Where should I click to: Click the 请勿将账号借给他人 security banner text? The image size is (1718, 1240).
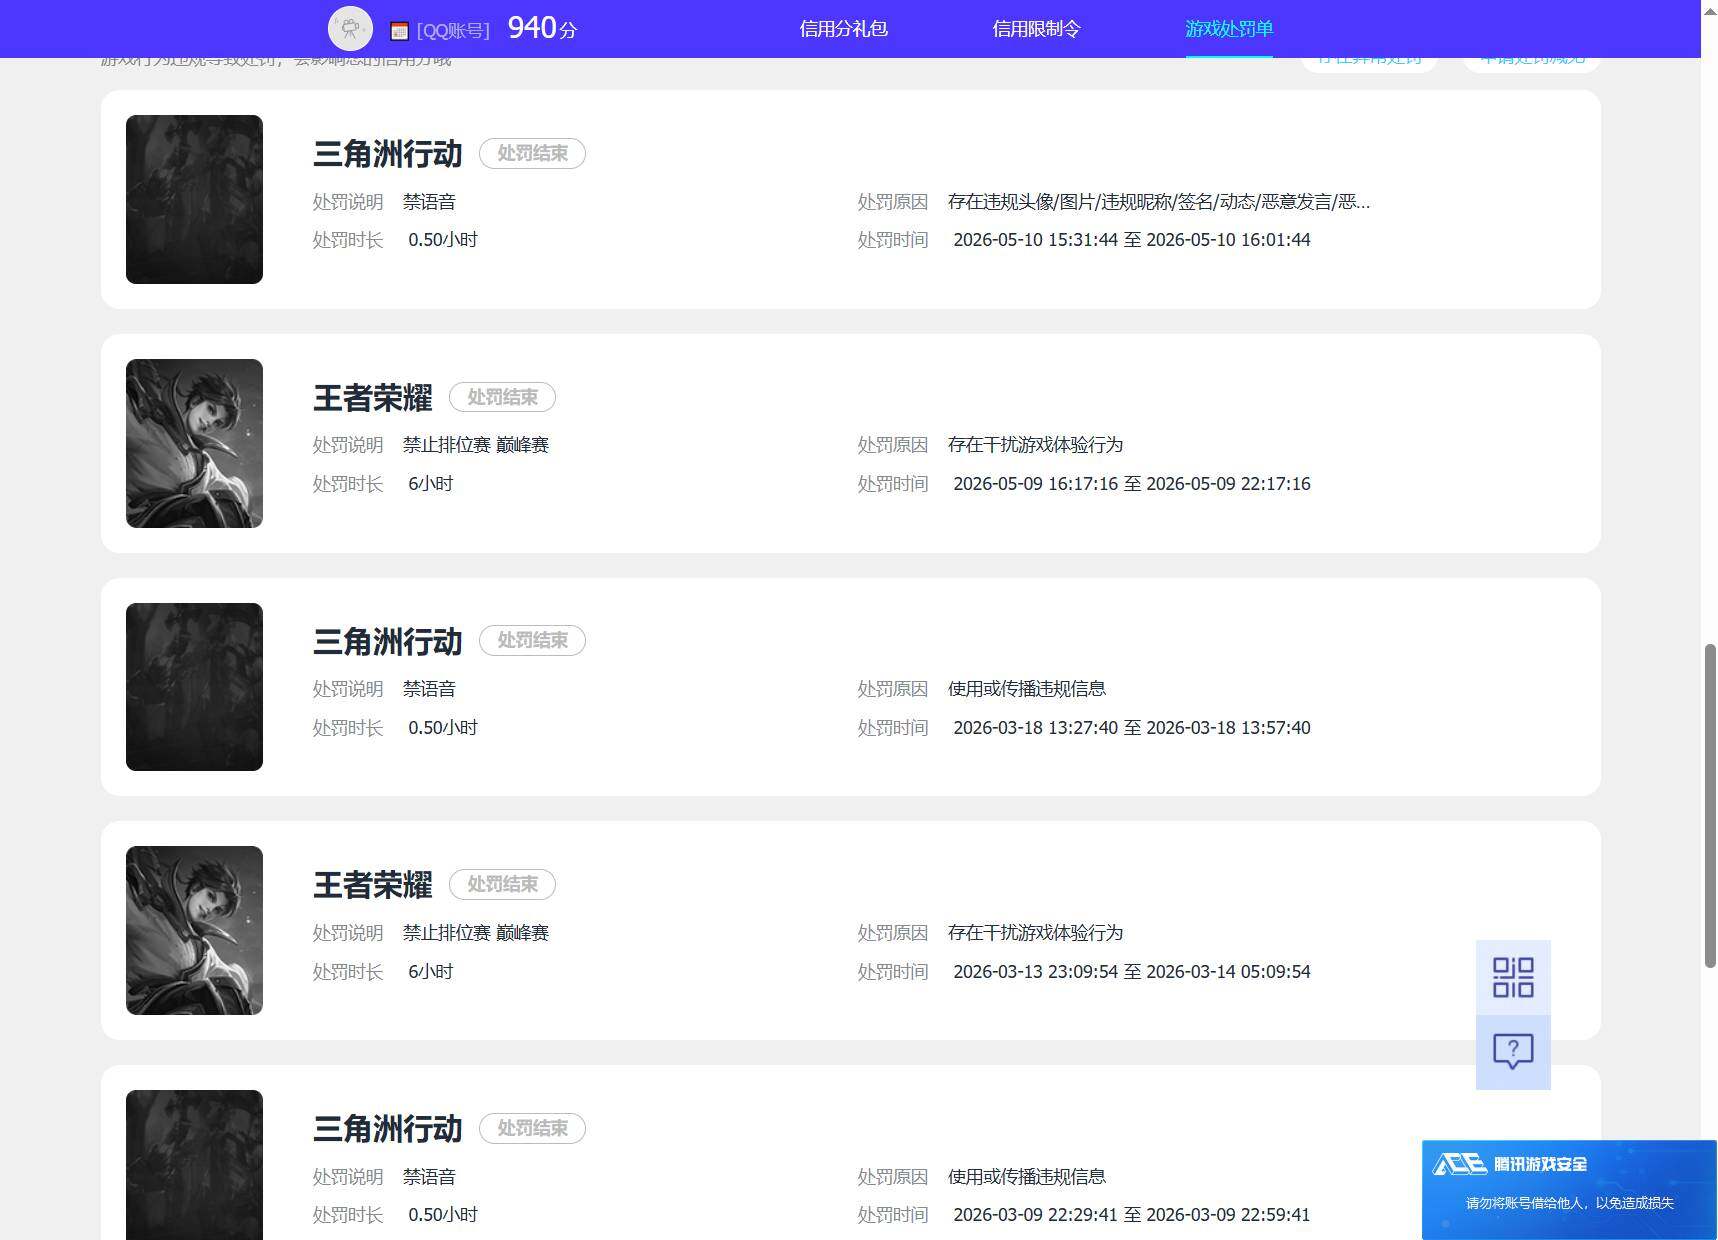[x=1569, y=1203]
